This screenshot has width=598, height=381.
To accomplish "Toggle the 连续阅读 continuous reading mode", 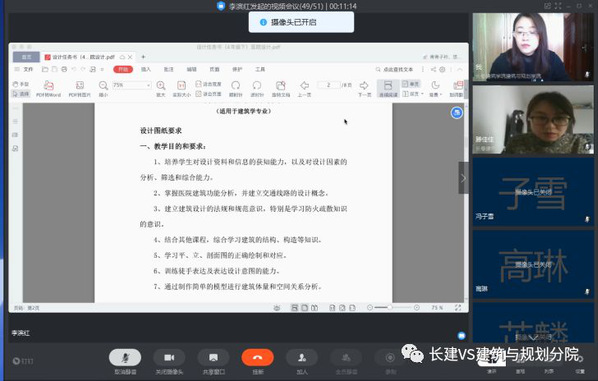I will pos(388,88).
